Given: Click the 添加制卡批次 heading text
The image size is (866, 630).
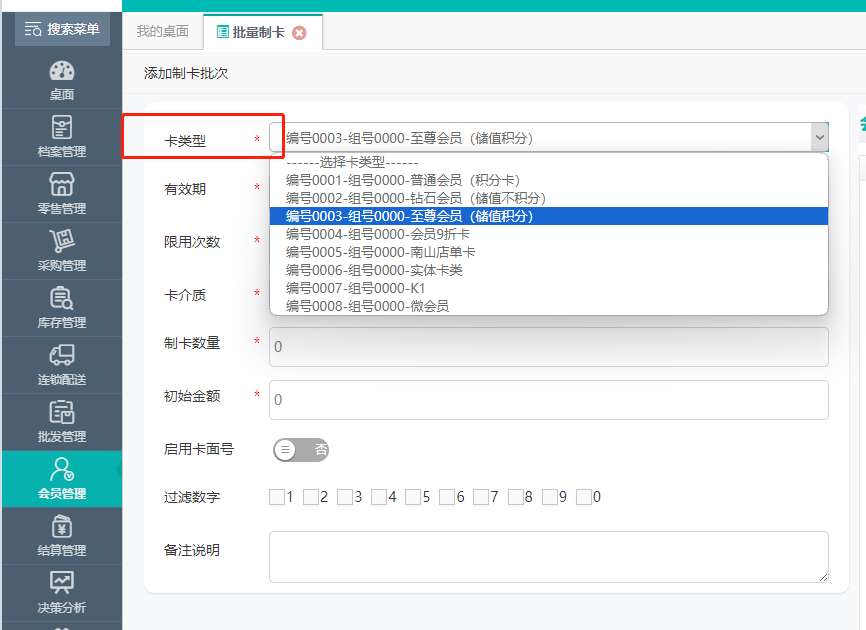Looking at the screenshot, I should point(186,73).
